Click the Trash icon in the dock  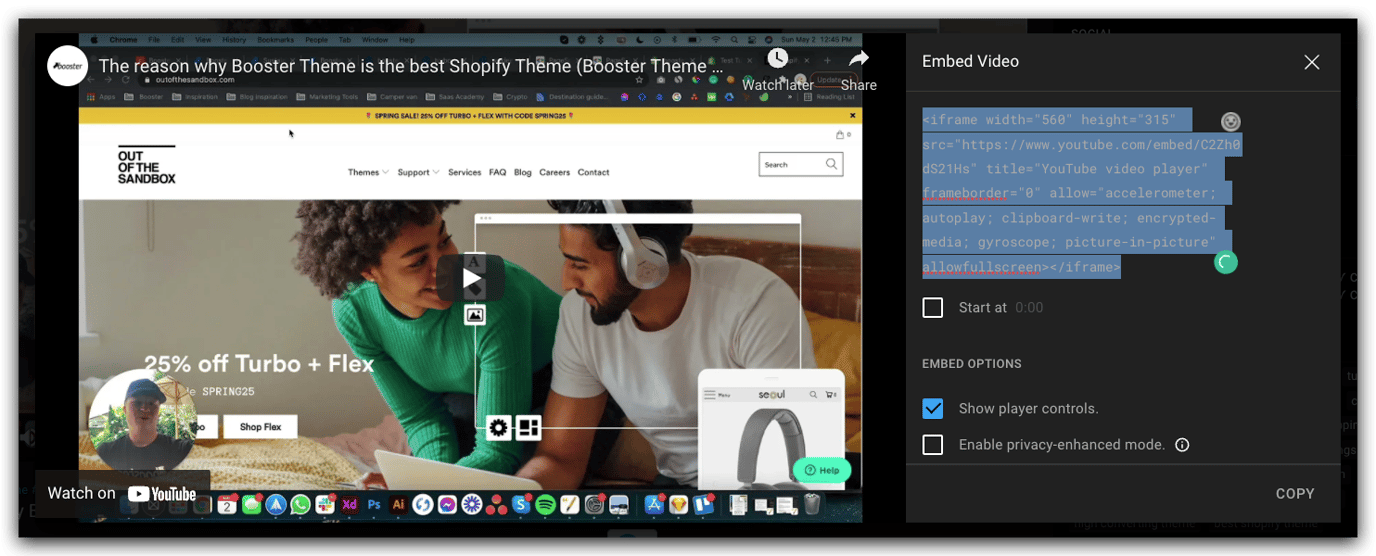pos(812,505)
